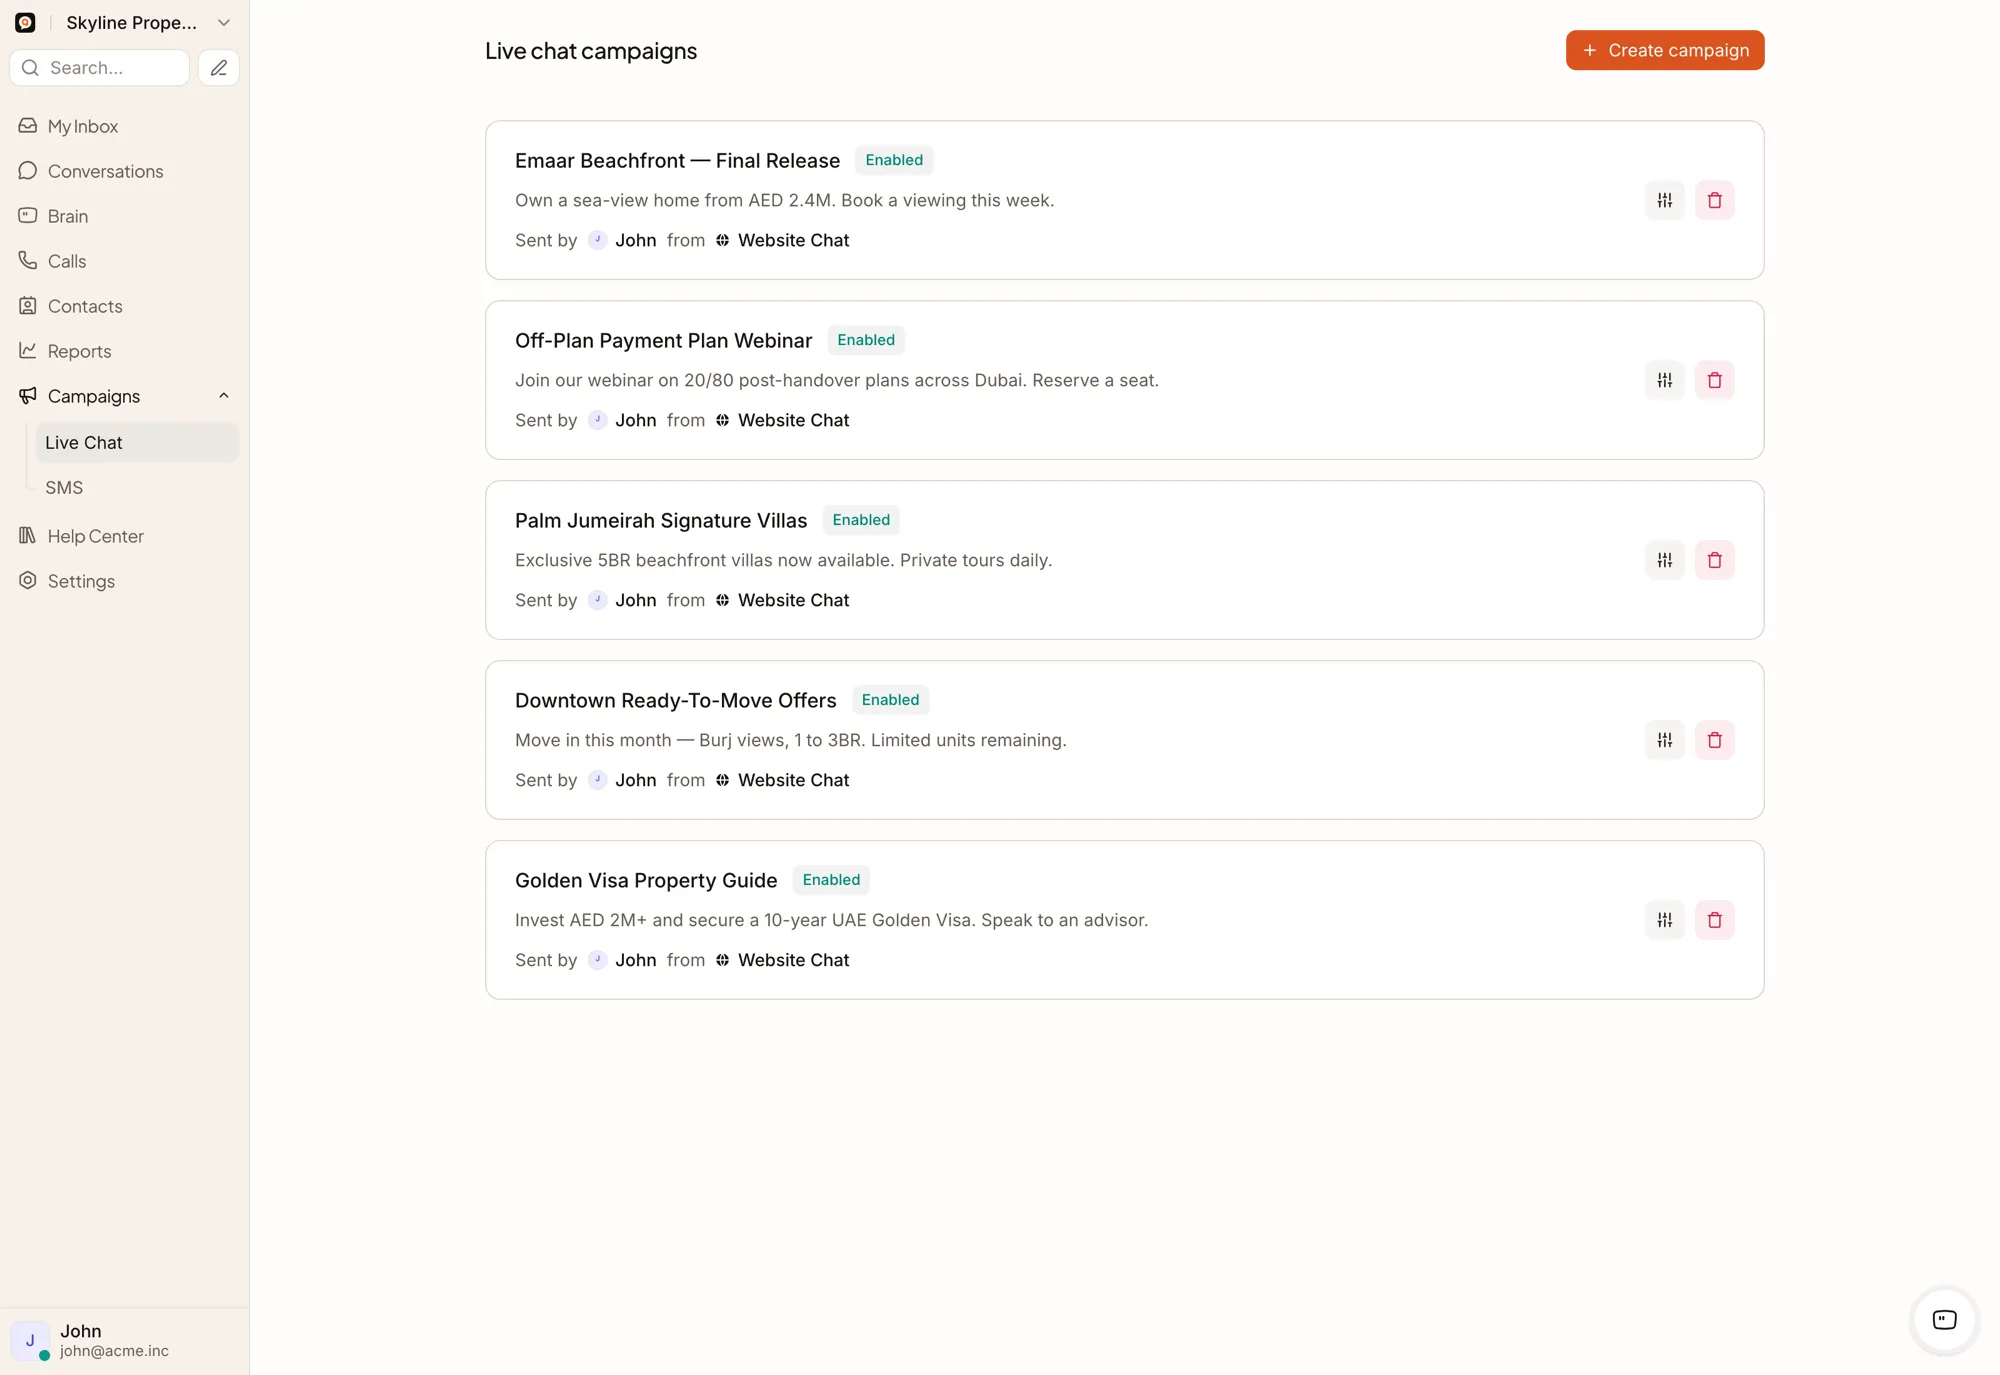2000x1375 pixels.
Task: Open the Off-Plan Payment Plan Webinar title
Action: pyautogui.click(x=663, y=340)
